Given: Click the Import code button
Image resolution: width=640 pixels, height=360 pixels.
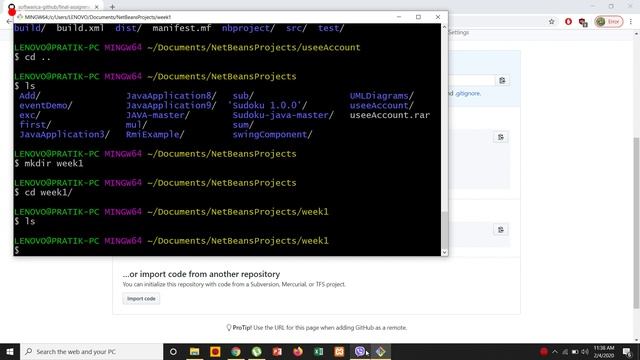Looking at the screenshot, I should (141, 299).
